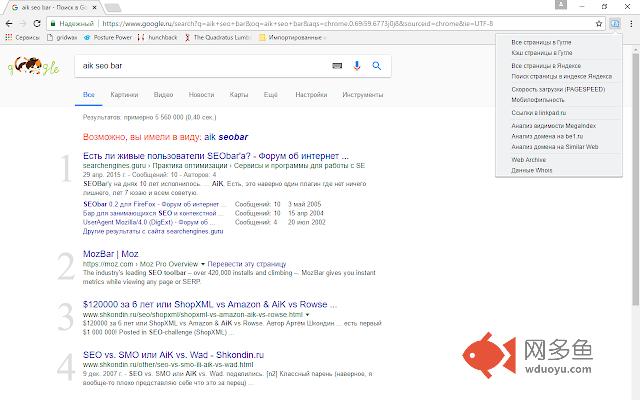Go back with the browser back arrow

point(9,24)
